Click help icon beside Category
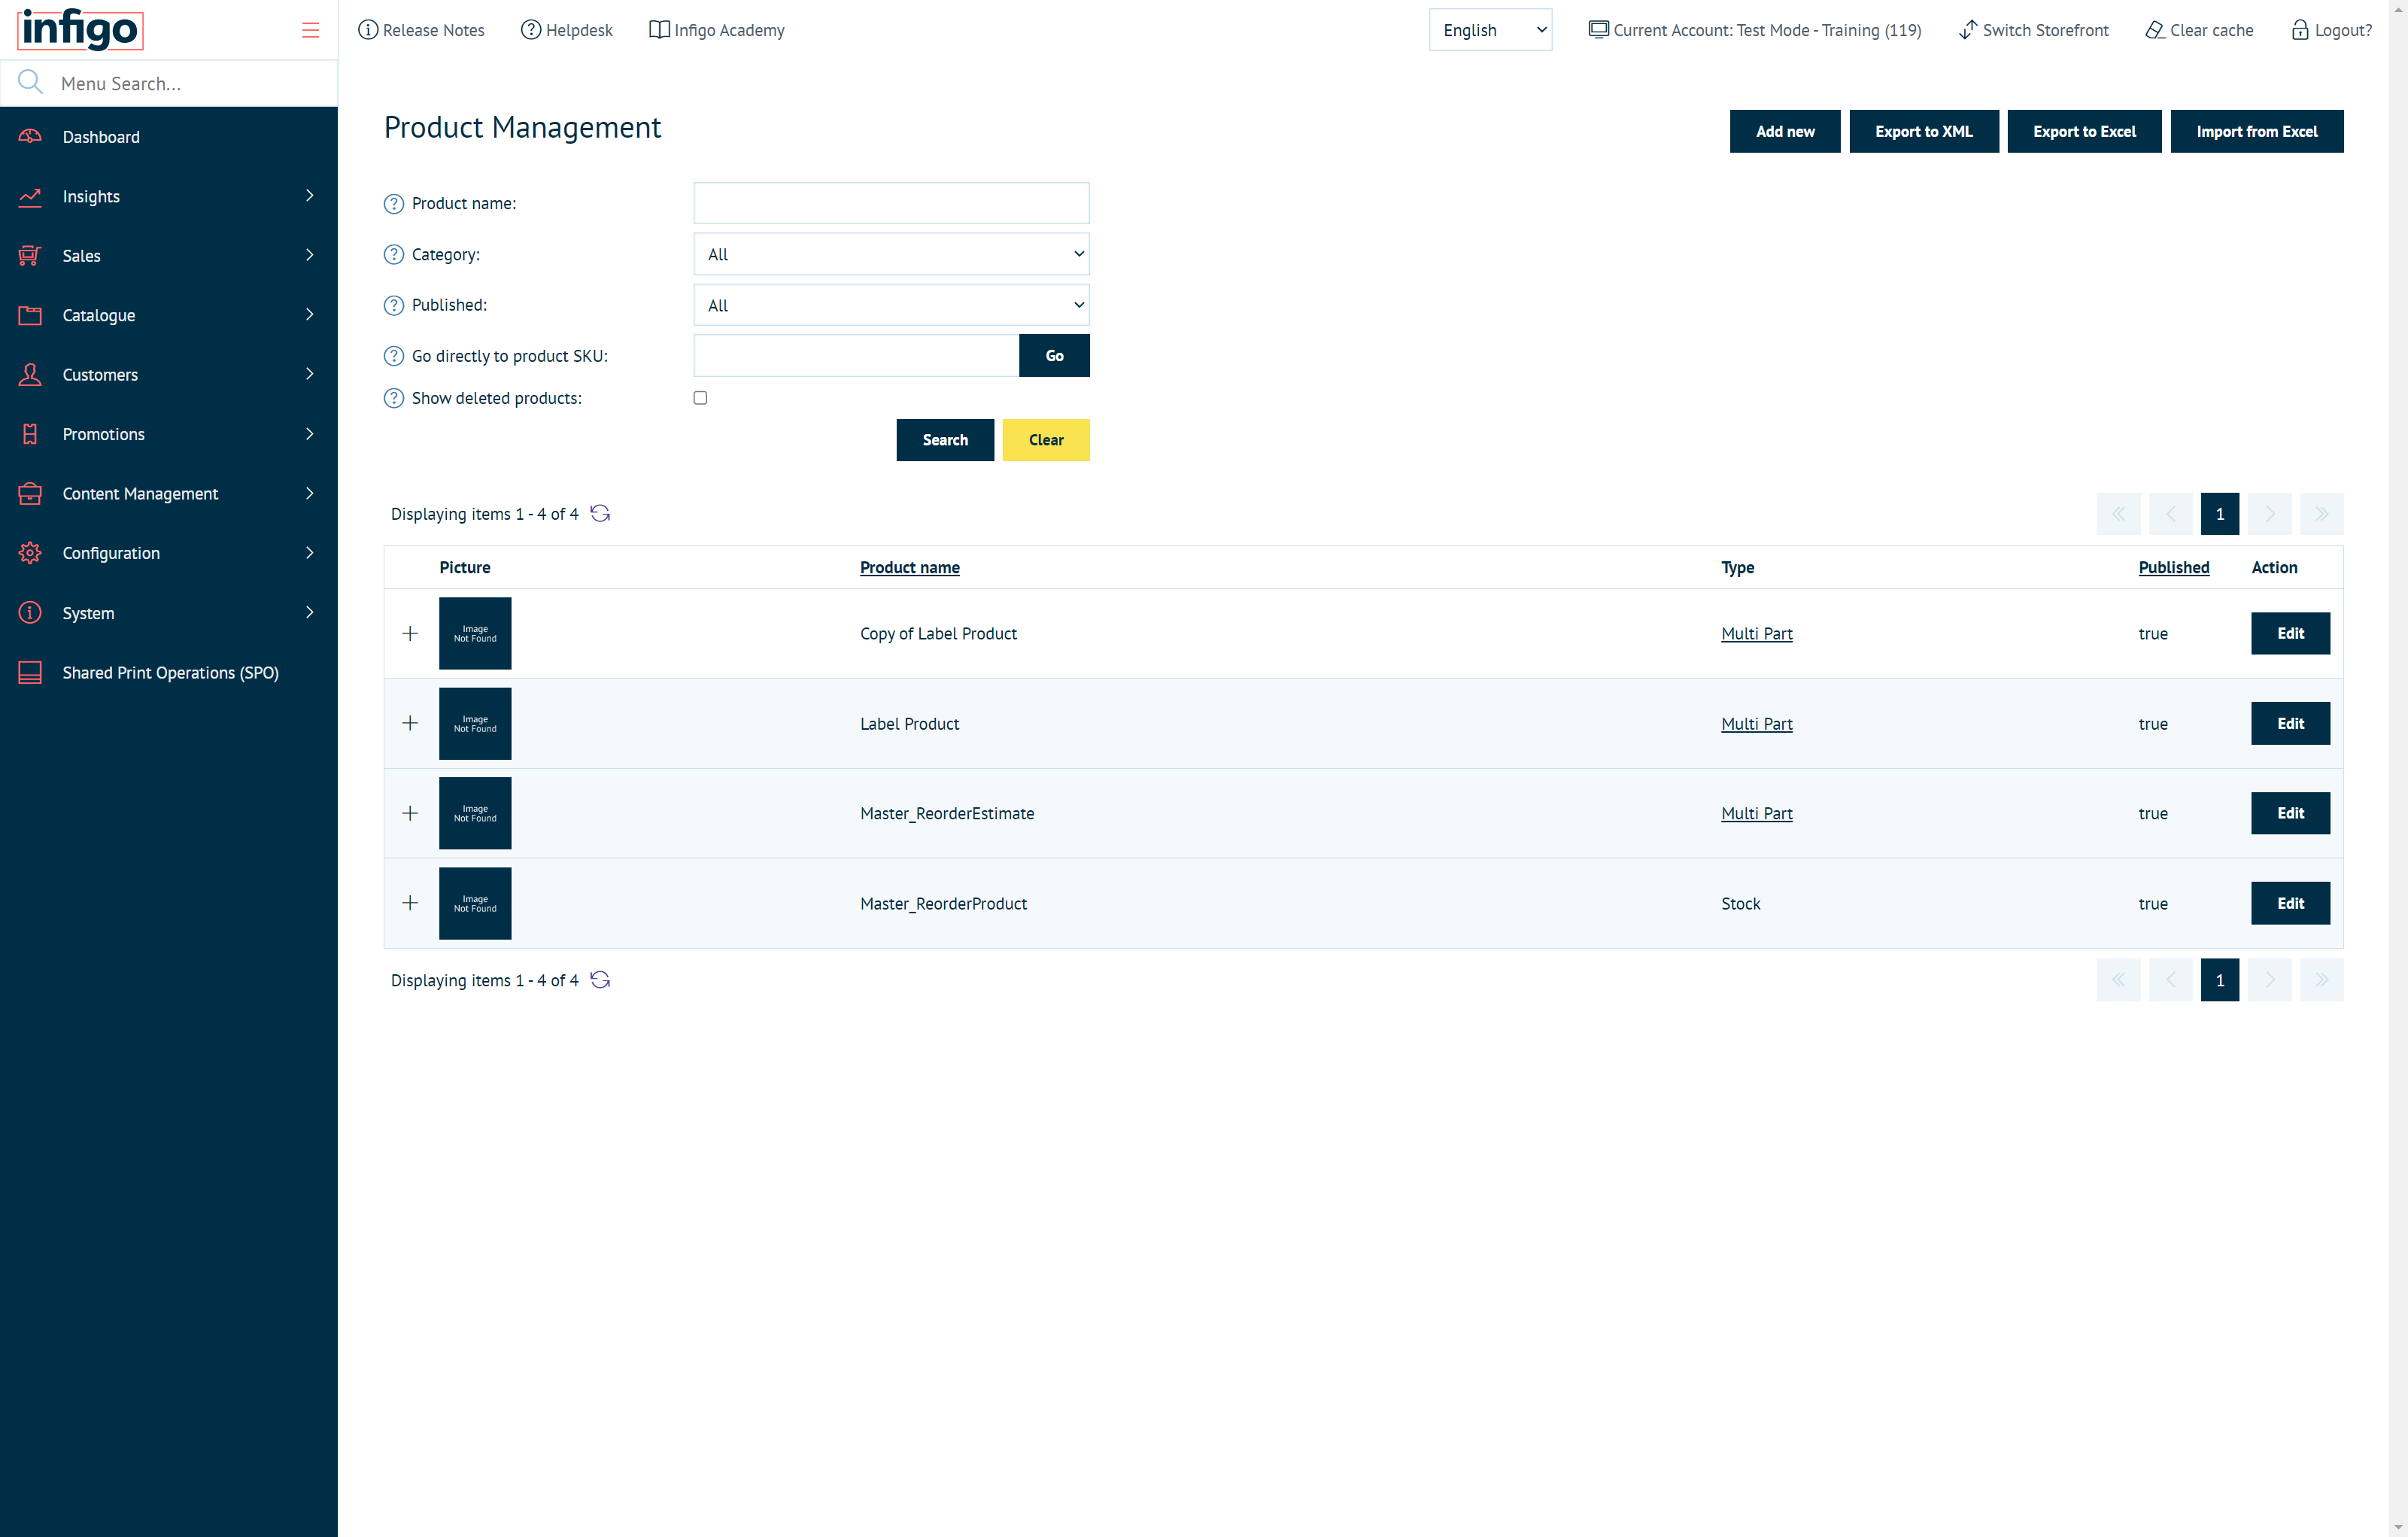 tap(394, 254)
